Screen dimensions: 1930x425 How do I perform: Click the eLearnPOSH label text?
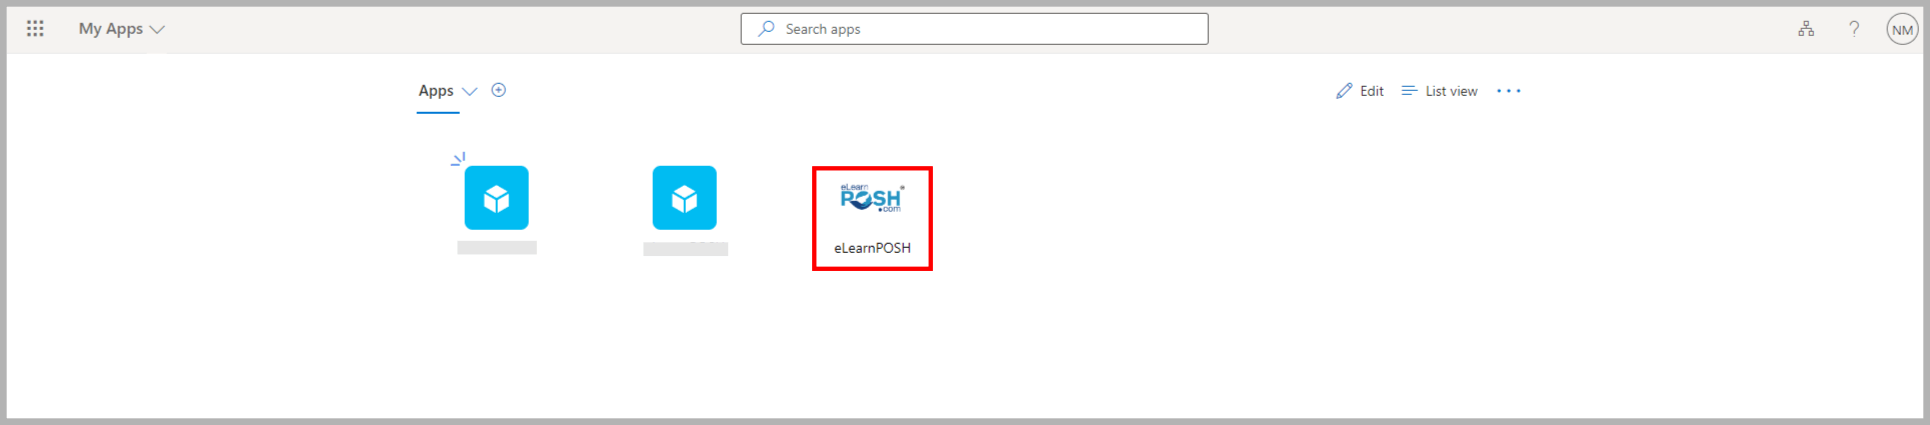coord(872,248)
